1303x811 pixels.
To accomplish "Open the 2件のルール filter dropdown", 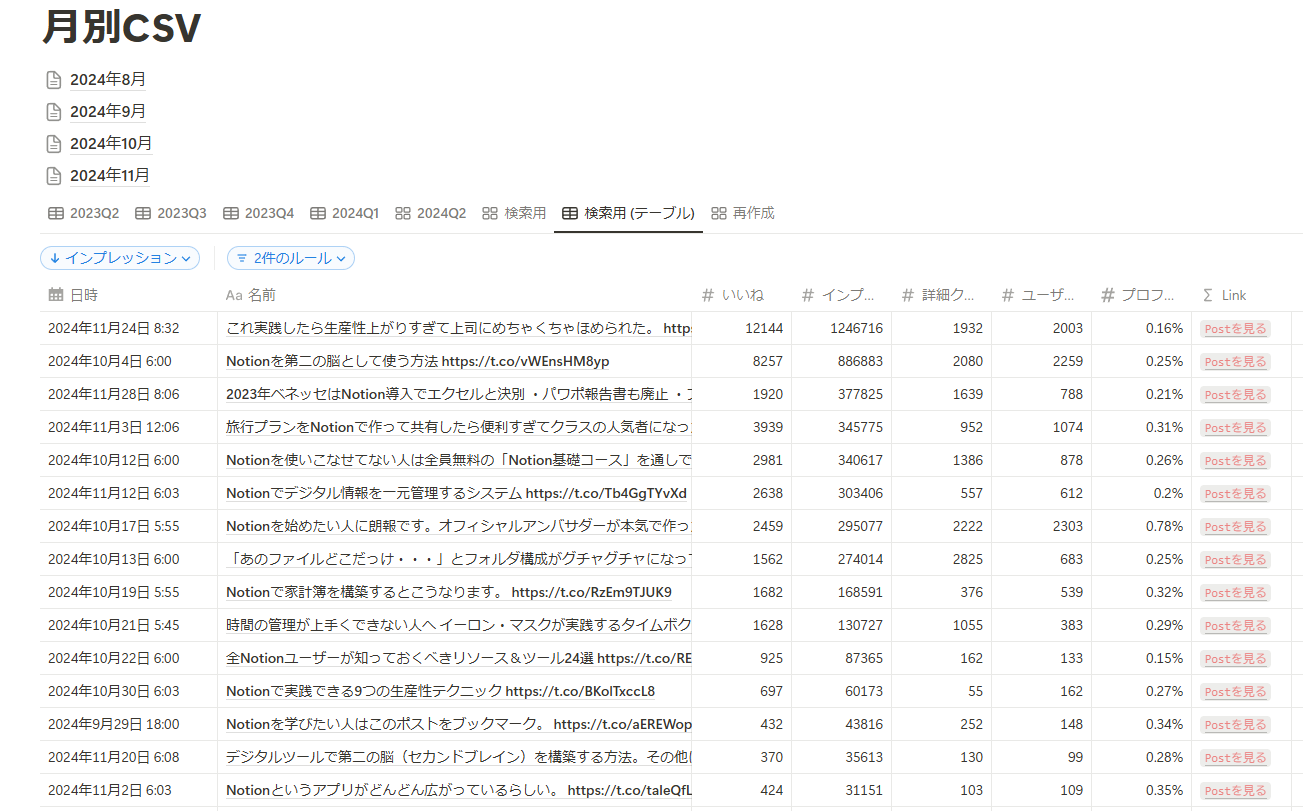I will 291,258.
